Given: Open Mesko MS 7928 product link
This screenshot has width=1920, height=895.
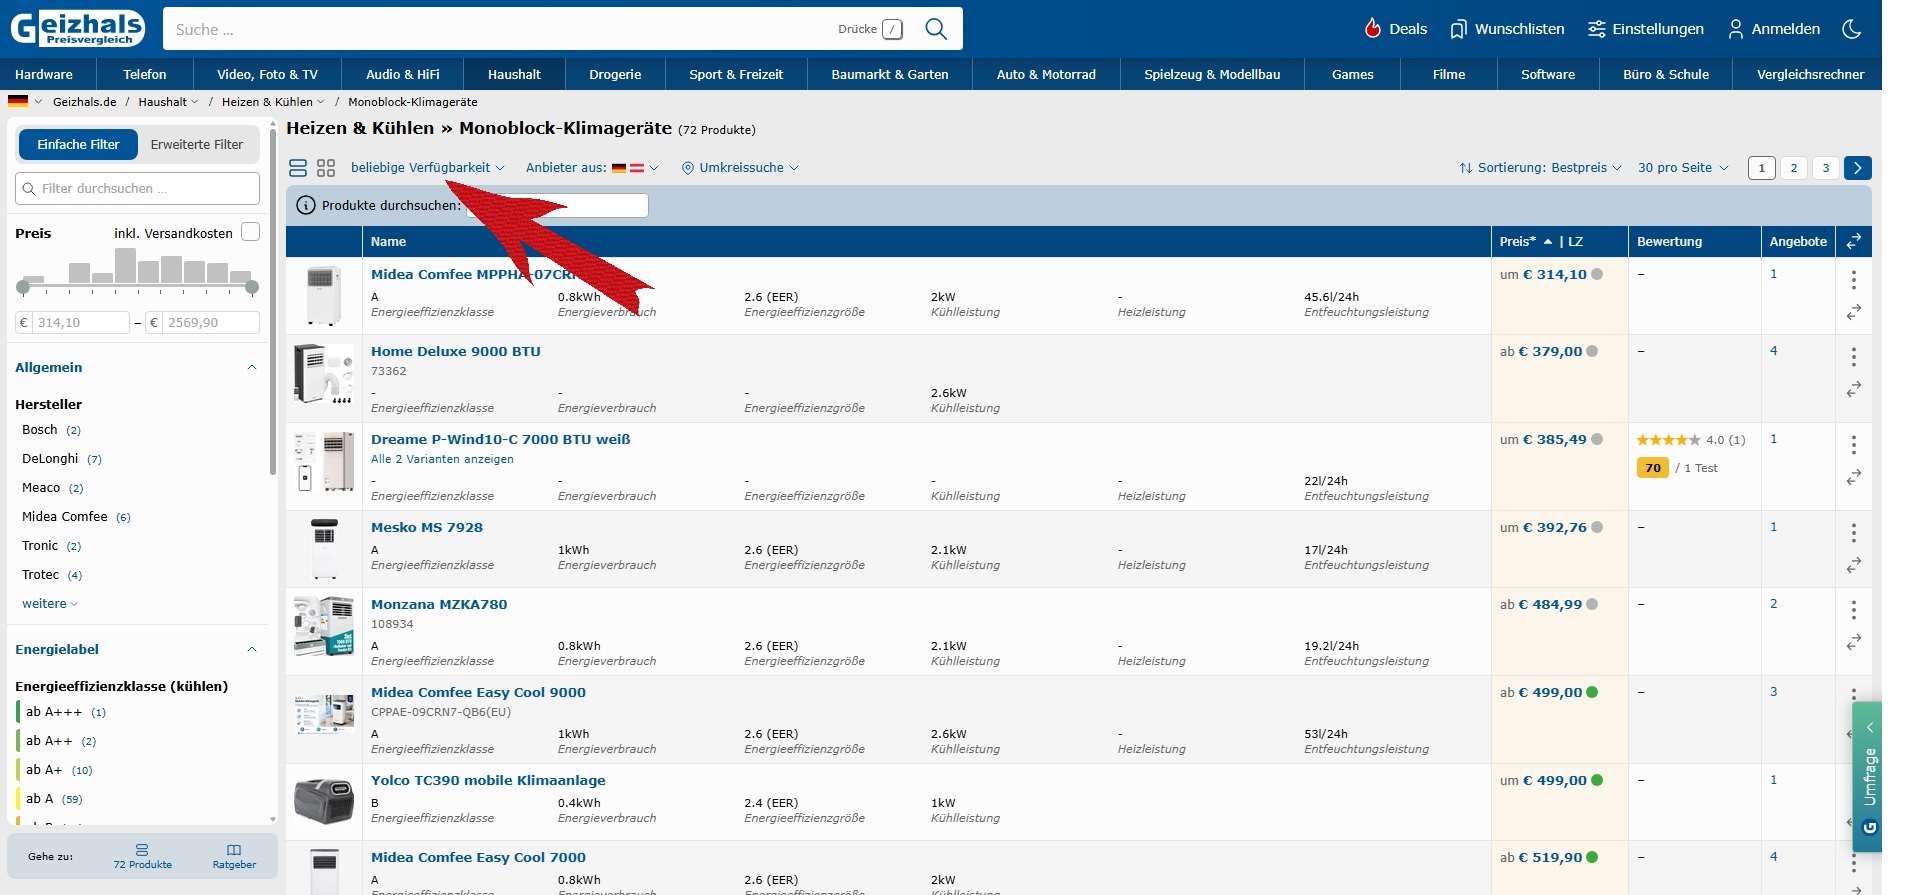Looking at the screenshot, I should 427,528.
